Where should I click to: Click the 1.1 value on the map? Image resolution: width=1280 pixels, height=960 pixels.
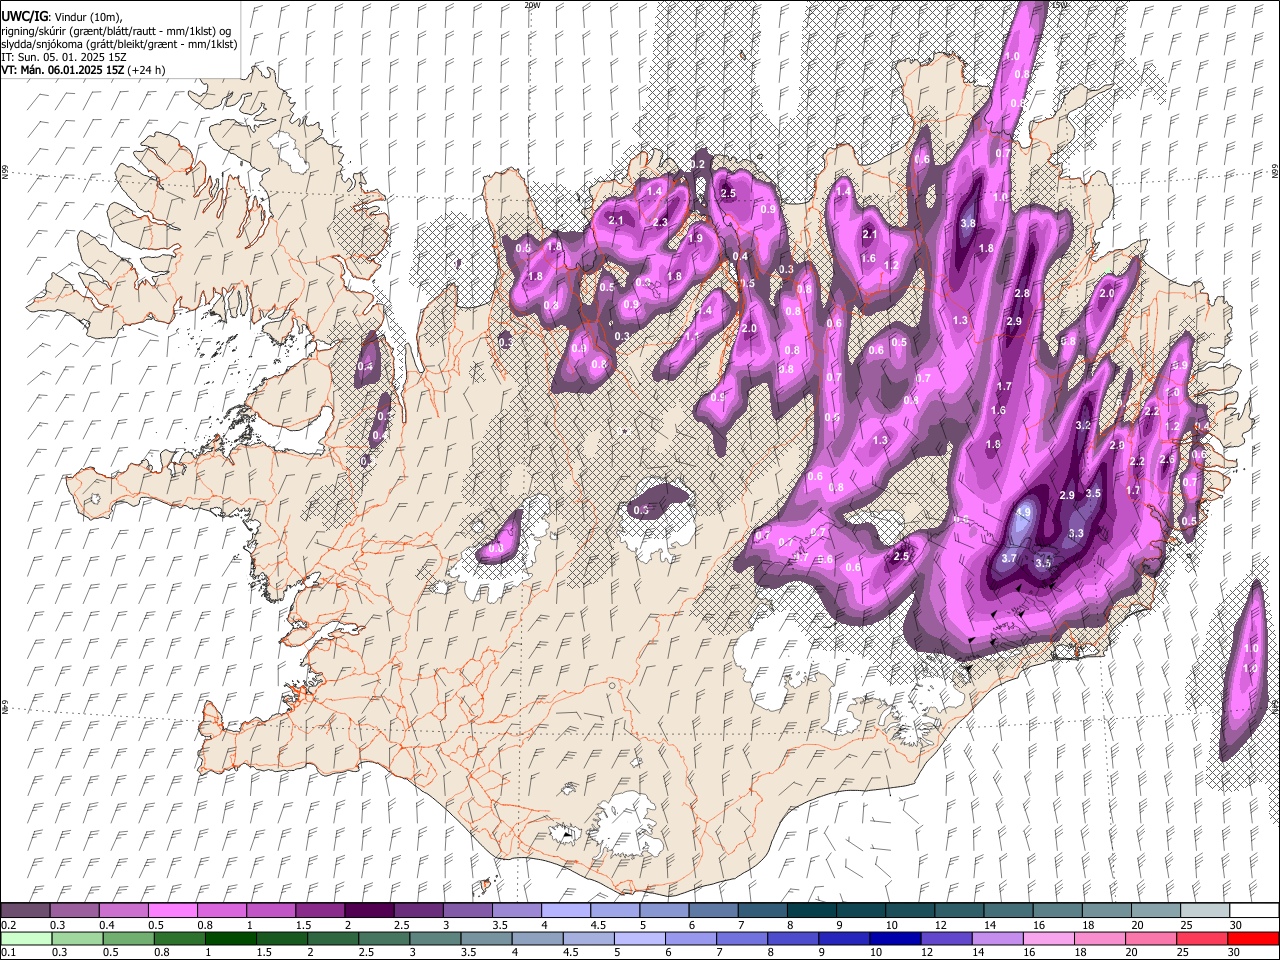(x=693, y=337)
